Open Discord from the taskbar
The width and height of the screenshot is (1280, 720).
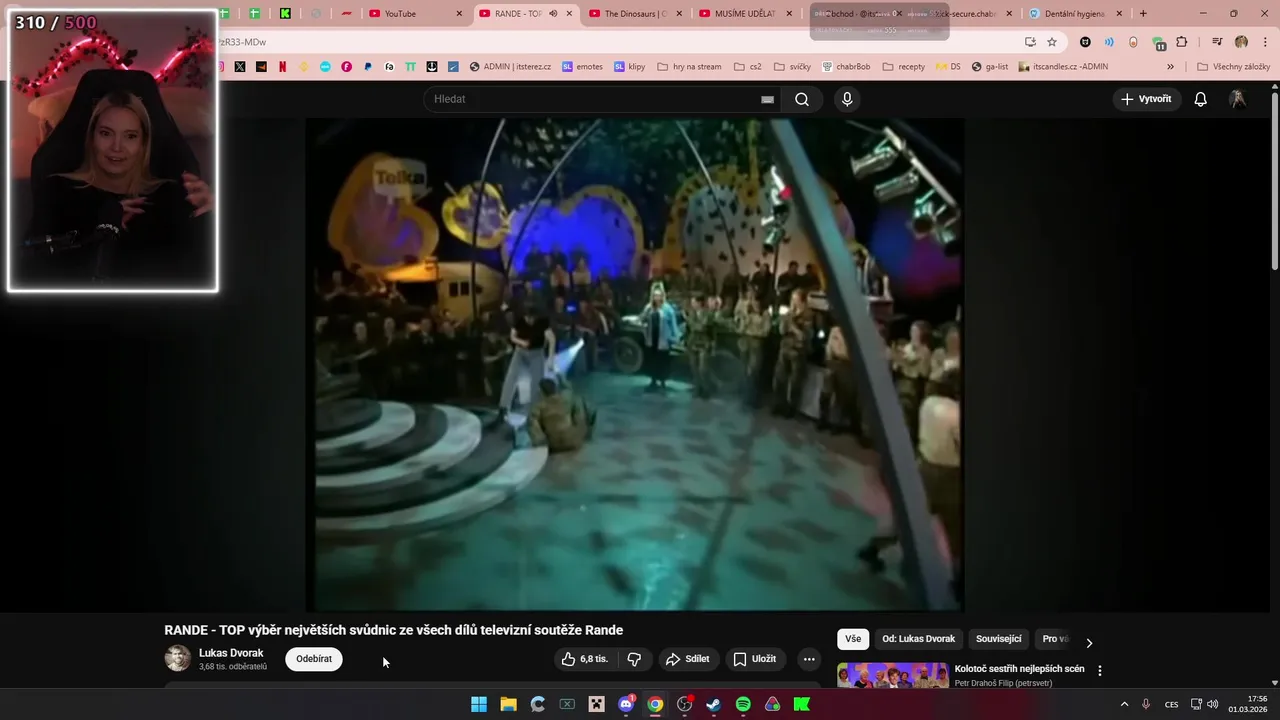point(626,704)
